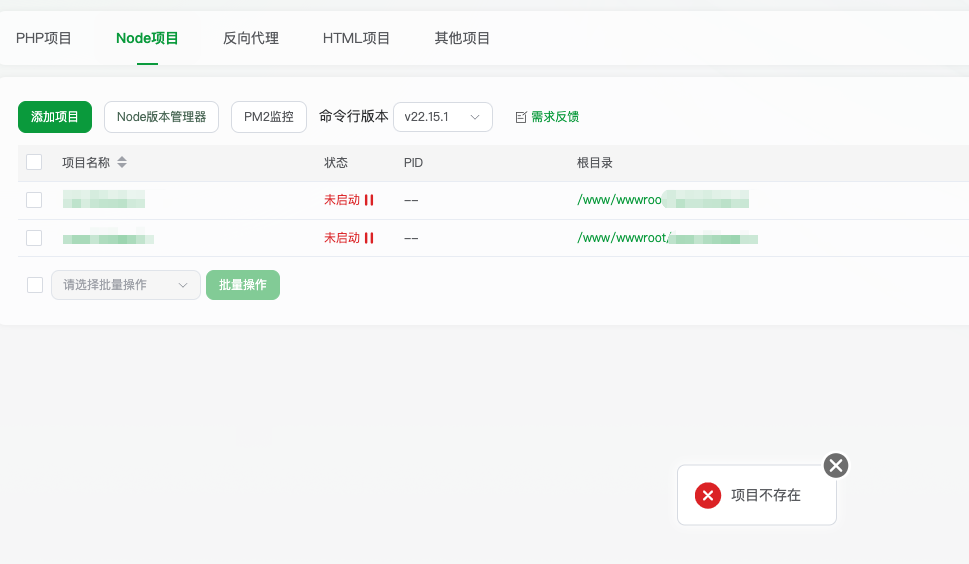Launch the PM2监控 monitor button

coord(269,117)
